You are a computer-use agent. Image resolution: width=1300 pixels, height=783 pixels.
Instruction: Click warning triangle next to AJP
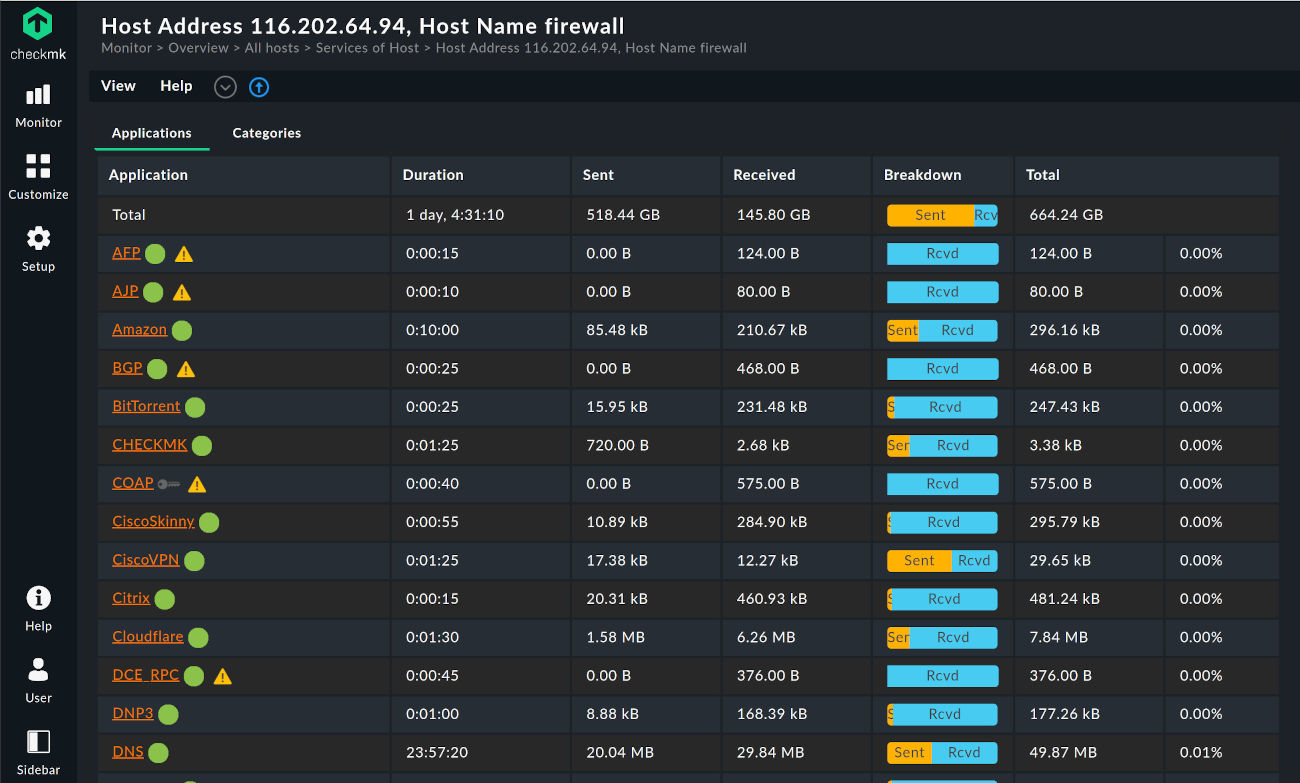tap(181, 293)
